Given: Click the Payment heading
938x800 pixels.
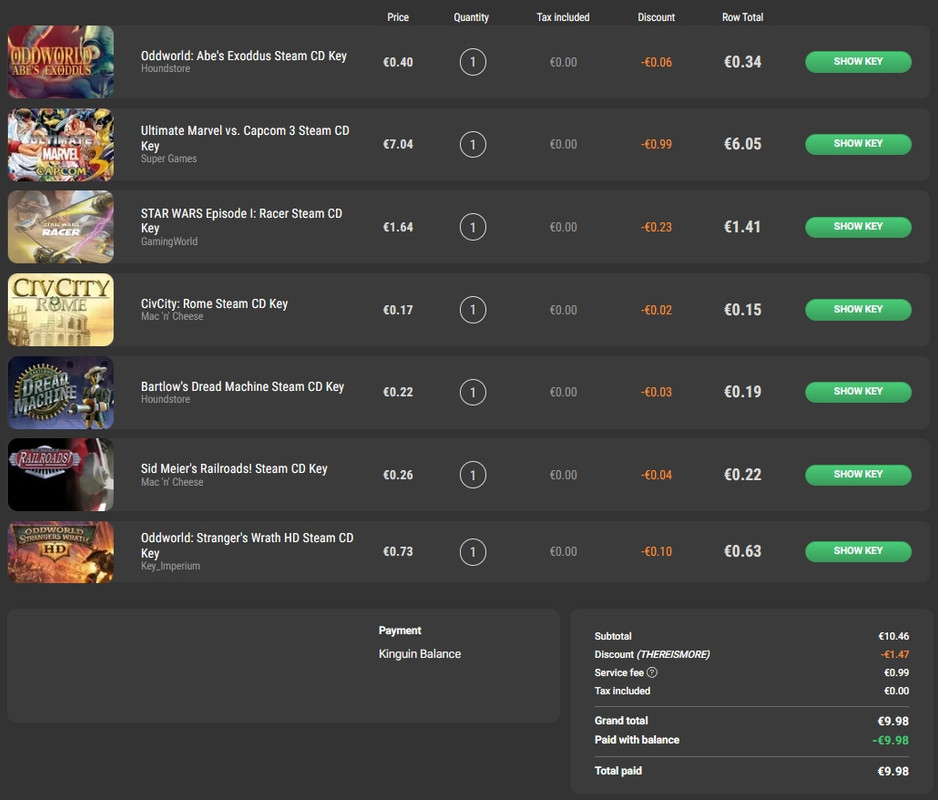Looking at the screenshot, I should 400,631.
